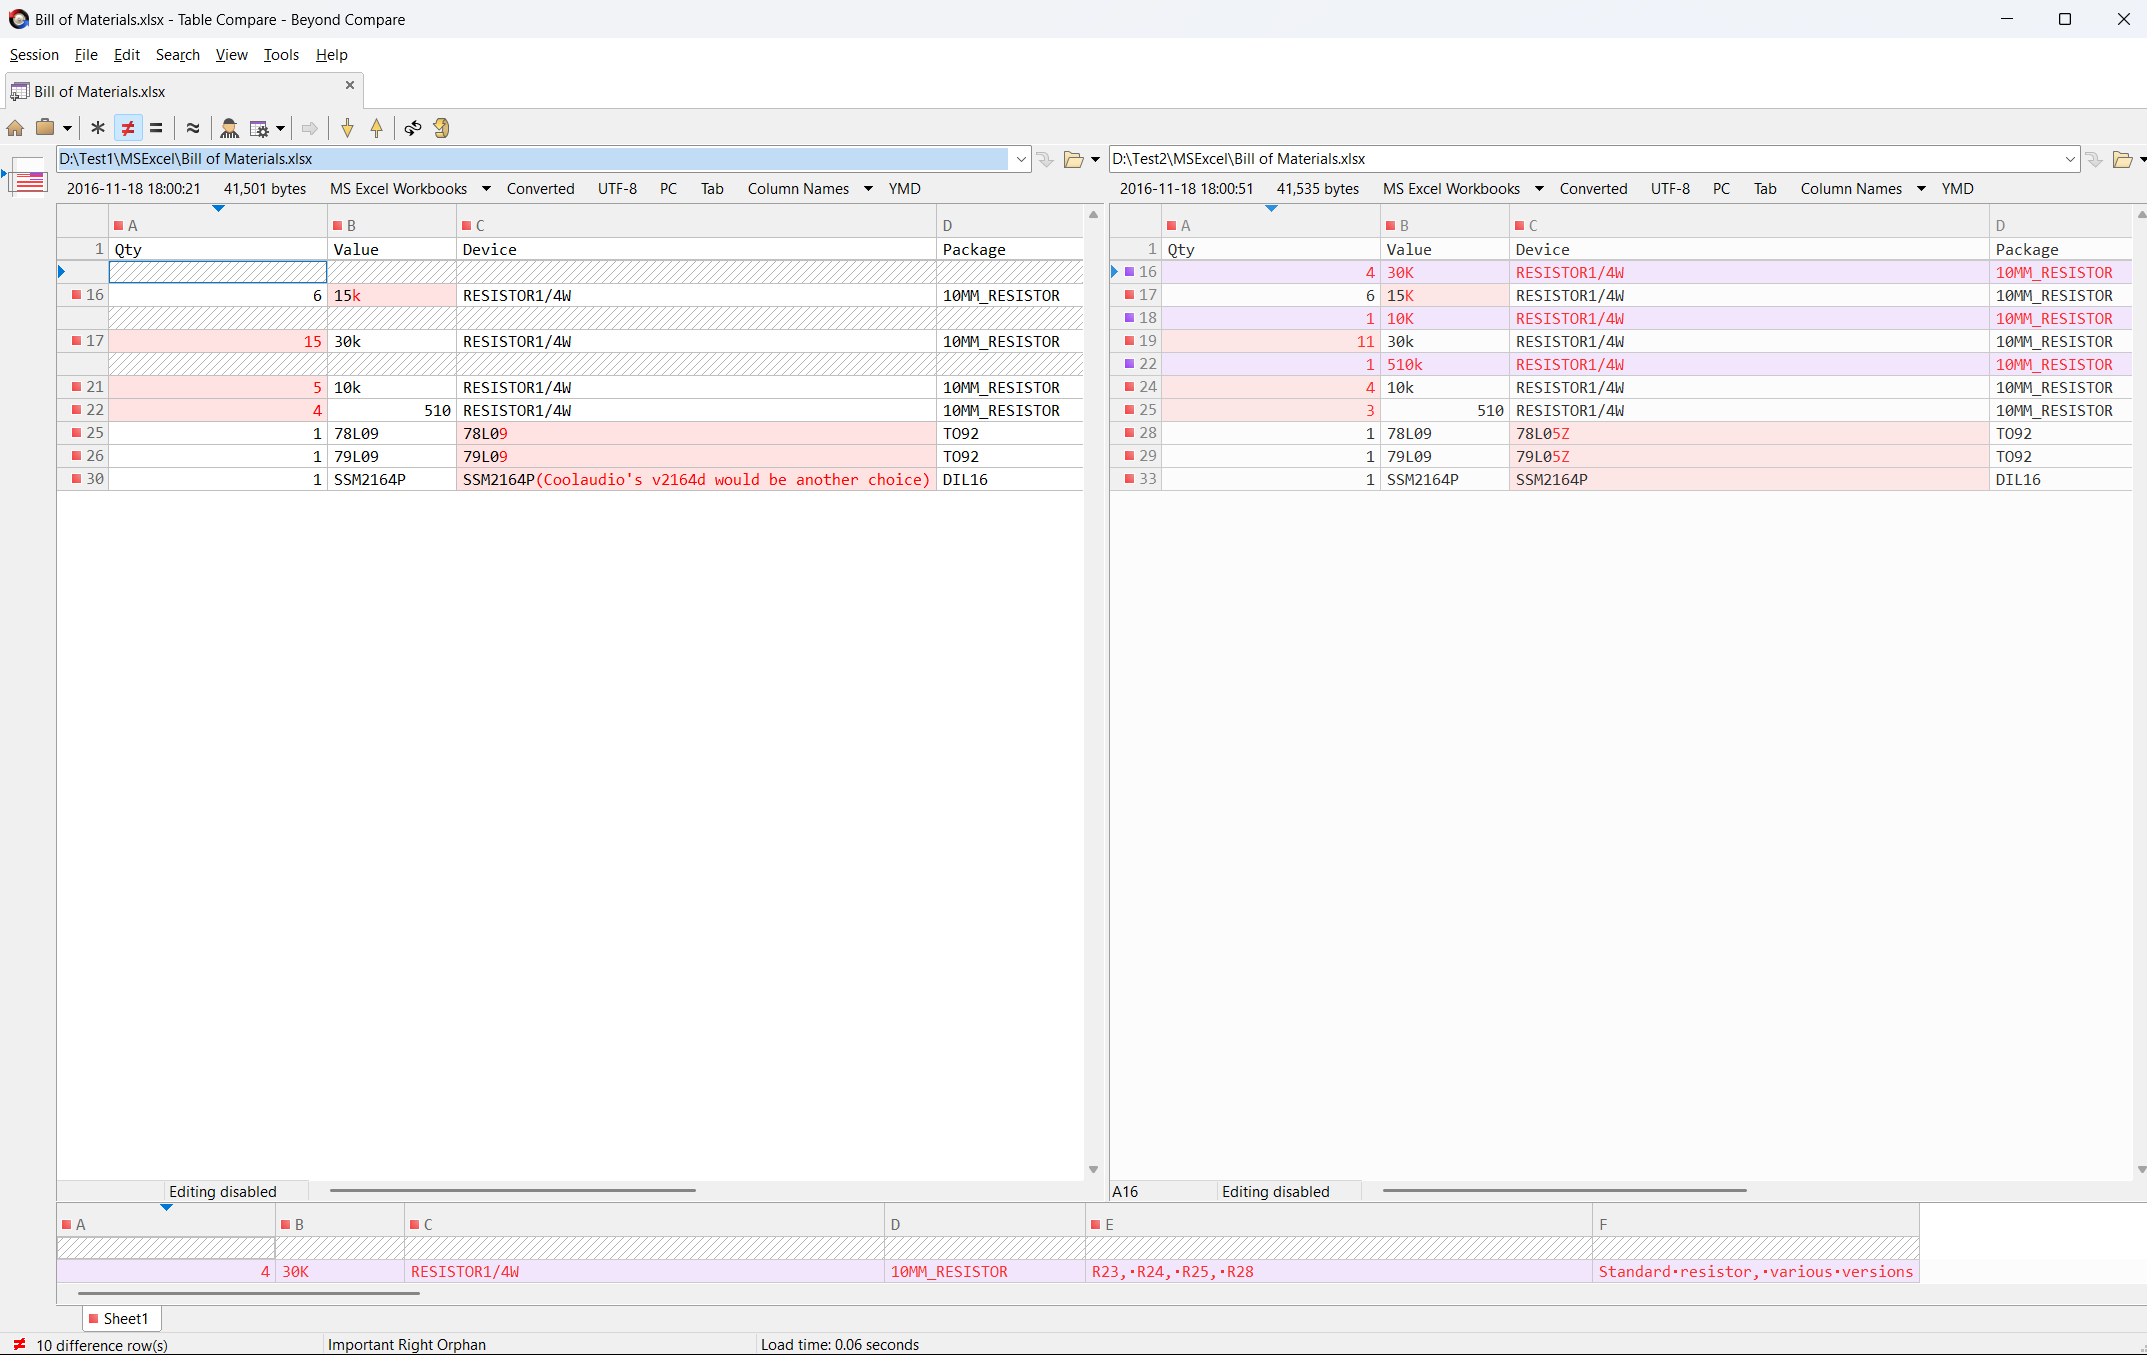Screen dimensions: 2147x1355
Task: Go to the Home view
Action: [15, 128]
